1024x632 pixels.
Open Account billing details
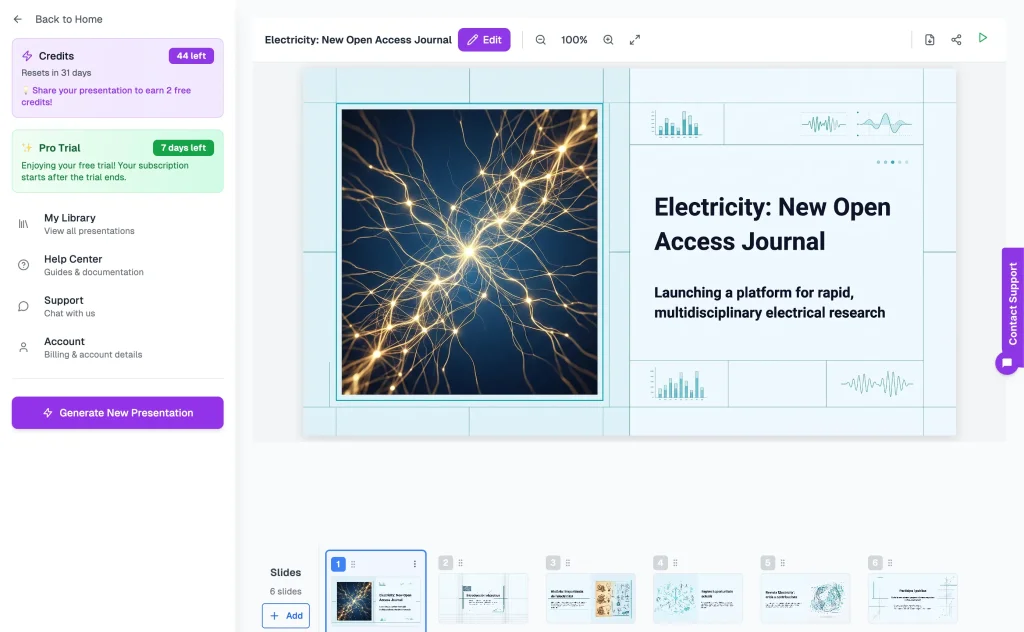pos(118,347)
